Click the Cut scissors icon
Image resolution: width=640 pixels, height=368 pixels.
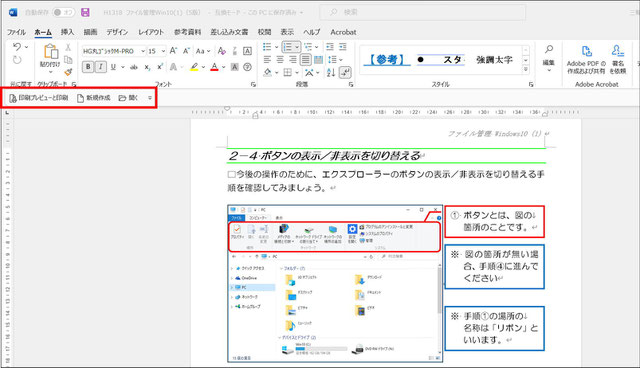tap(68, 47)
